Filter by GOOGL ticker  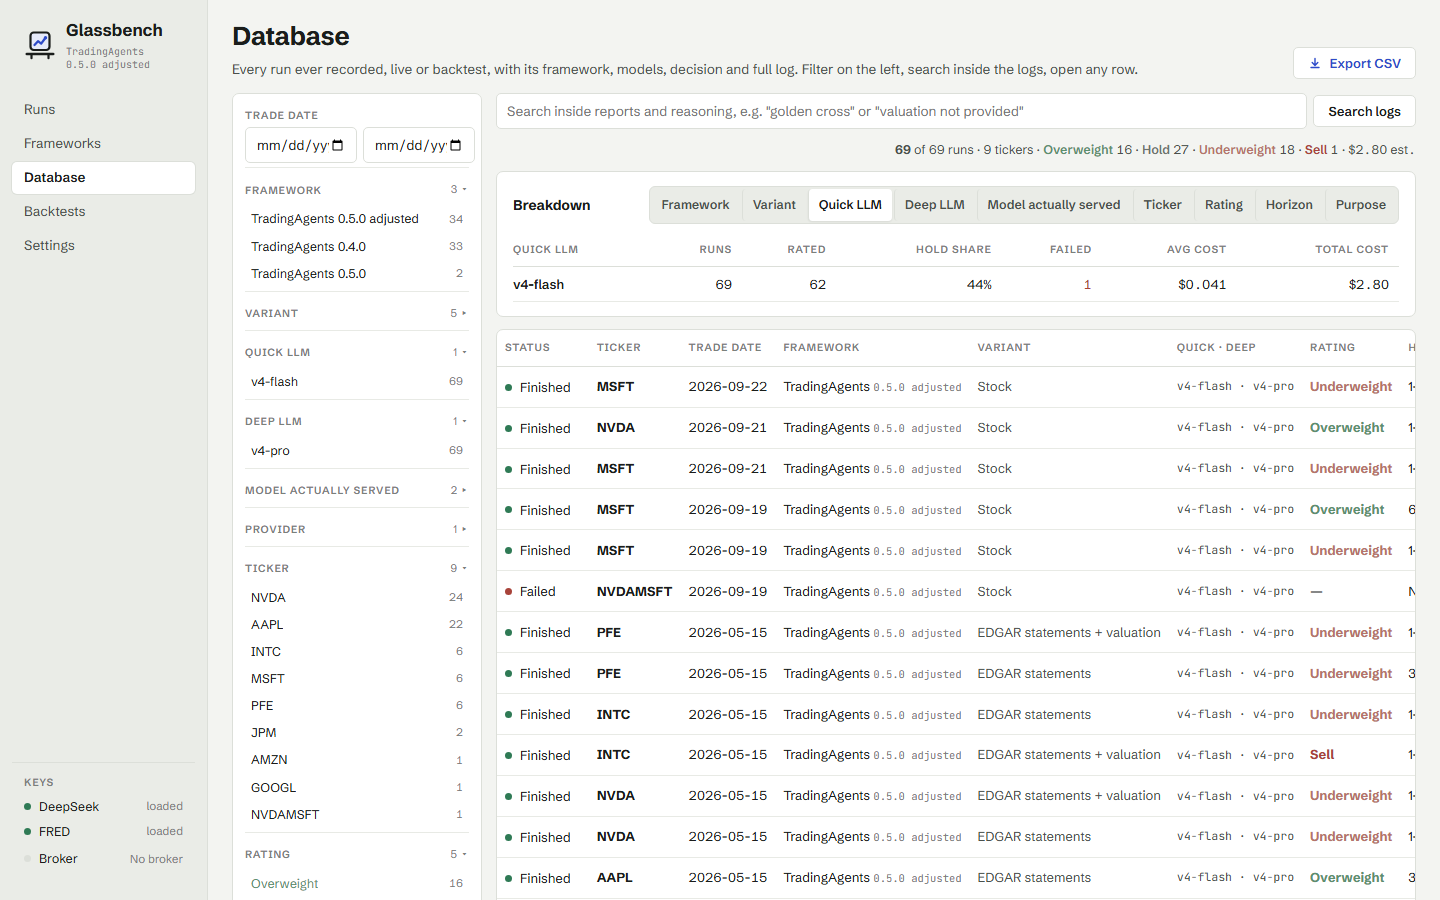point(356,788)
